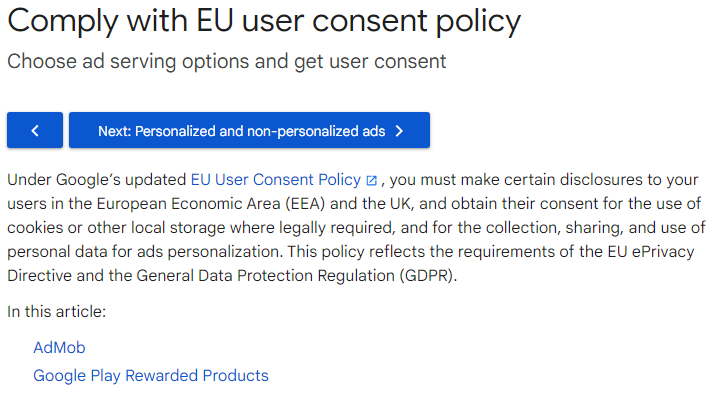Click the 'Comply with EU user consent policy' heading
Screen dimensions: 719x404
tap(264, 21)
